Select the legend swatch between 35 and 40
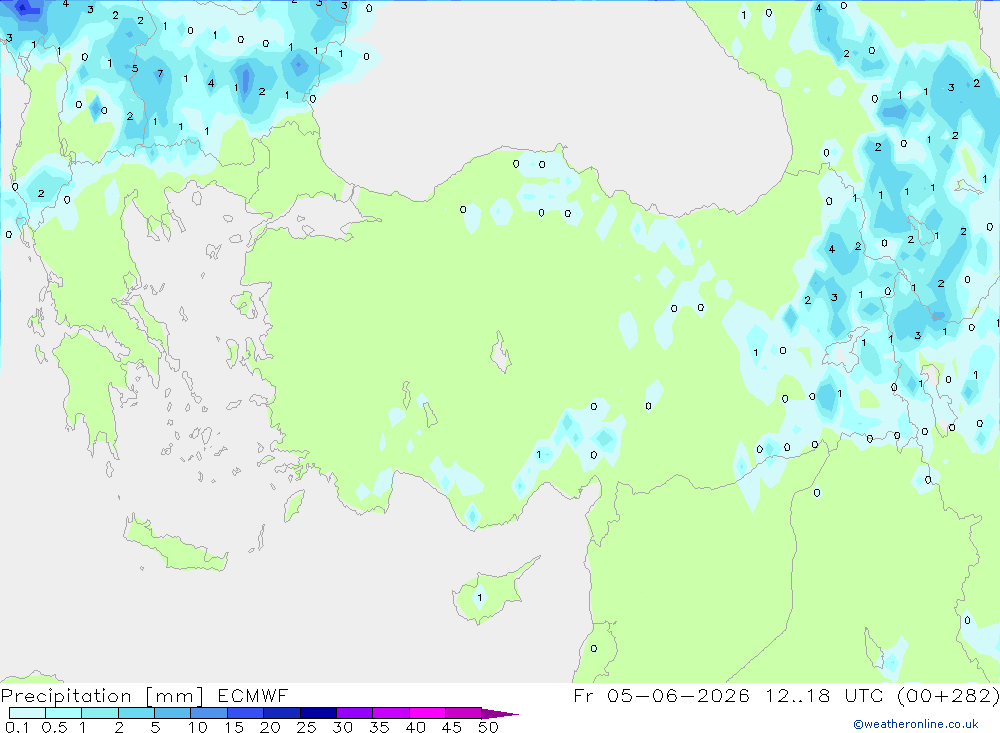This screenshot has height=733, width=1000. tap(391, 713)
